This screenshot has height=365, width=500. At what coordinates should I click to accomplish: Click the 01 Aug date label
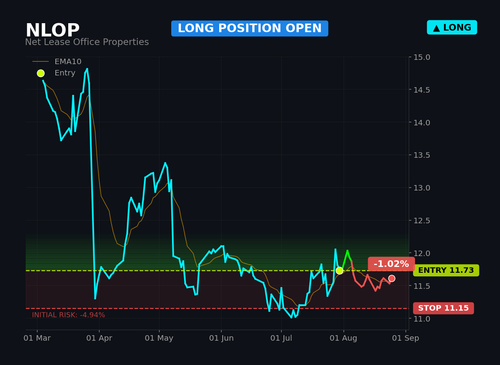[x=343, y=338]
